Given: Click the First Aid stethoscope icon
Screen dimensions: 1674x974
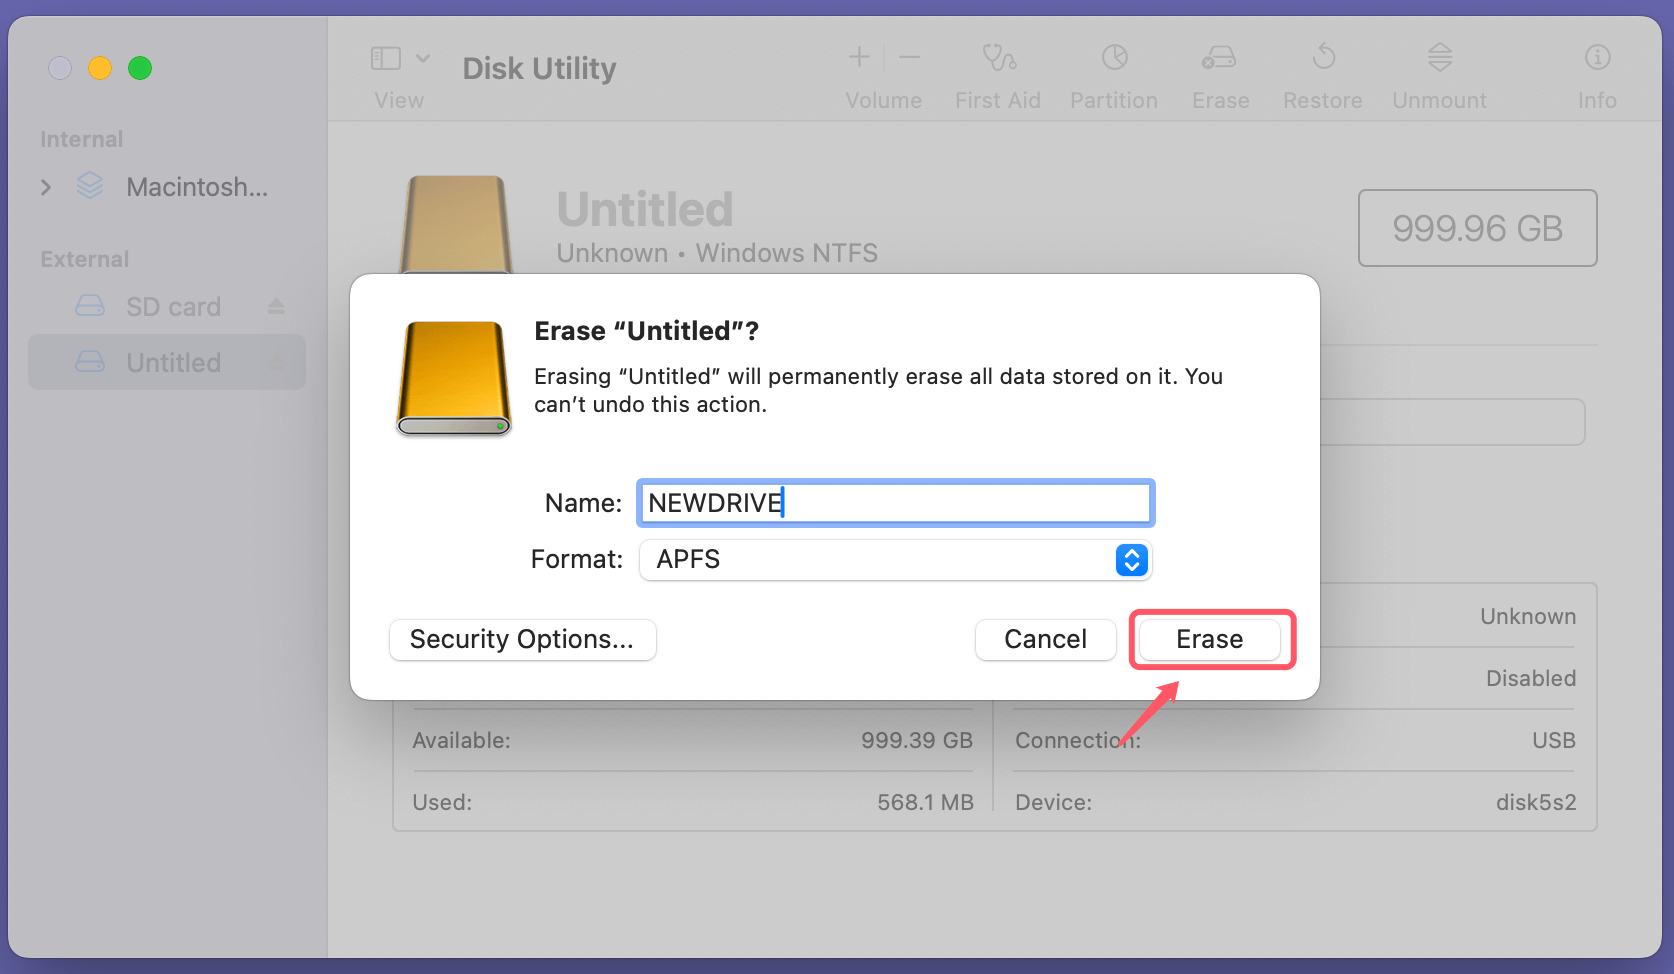Looking at the screenshot, I should point(998,58).
